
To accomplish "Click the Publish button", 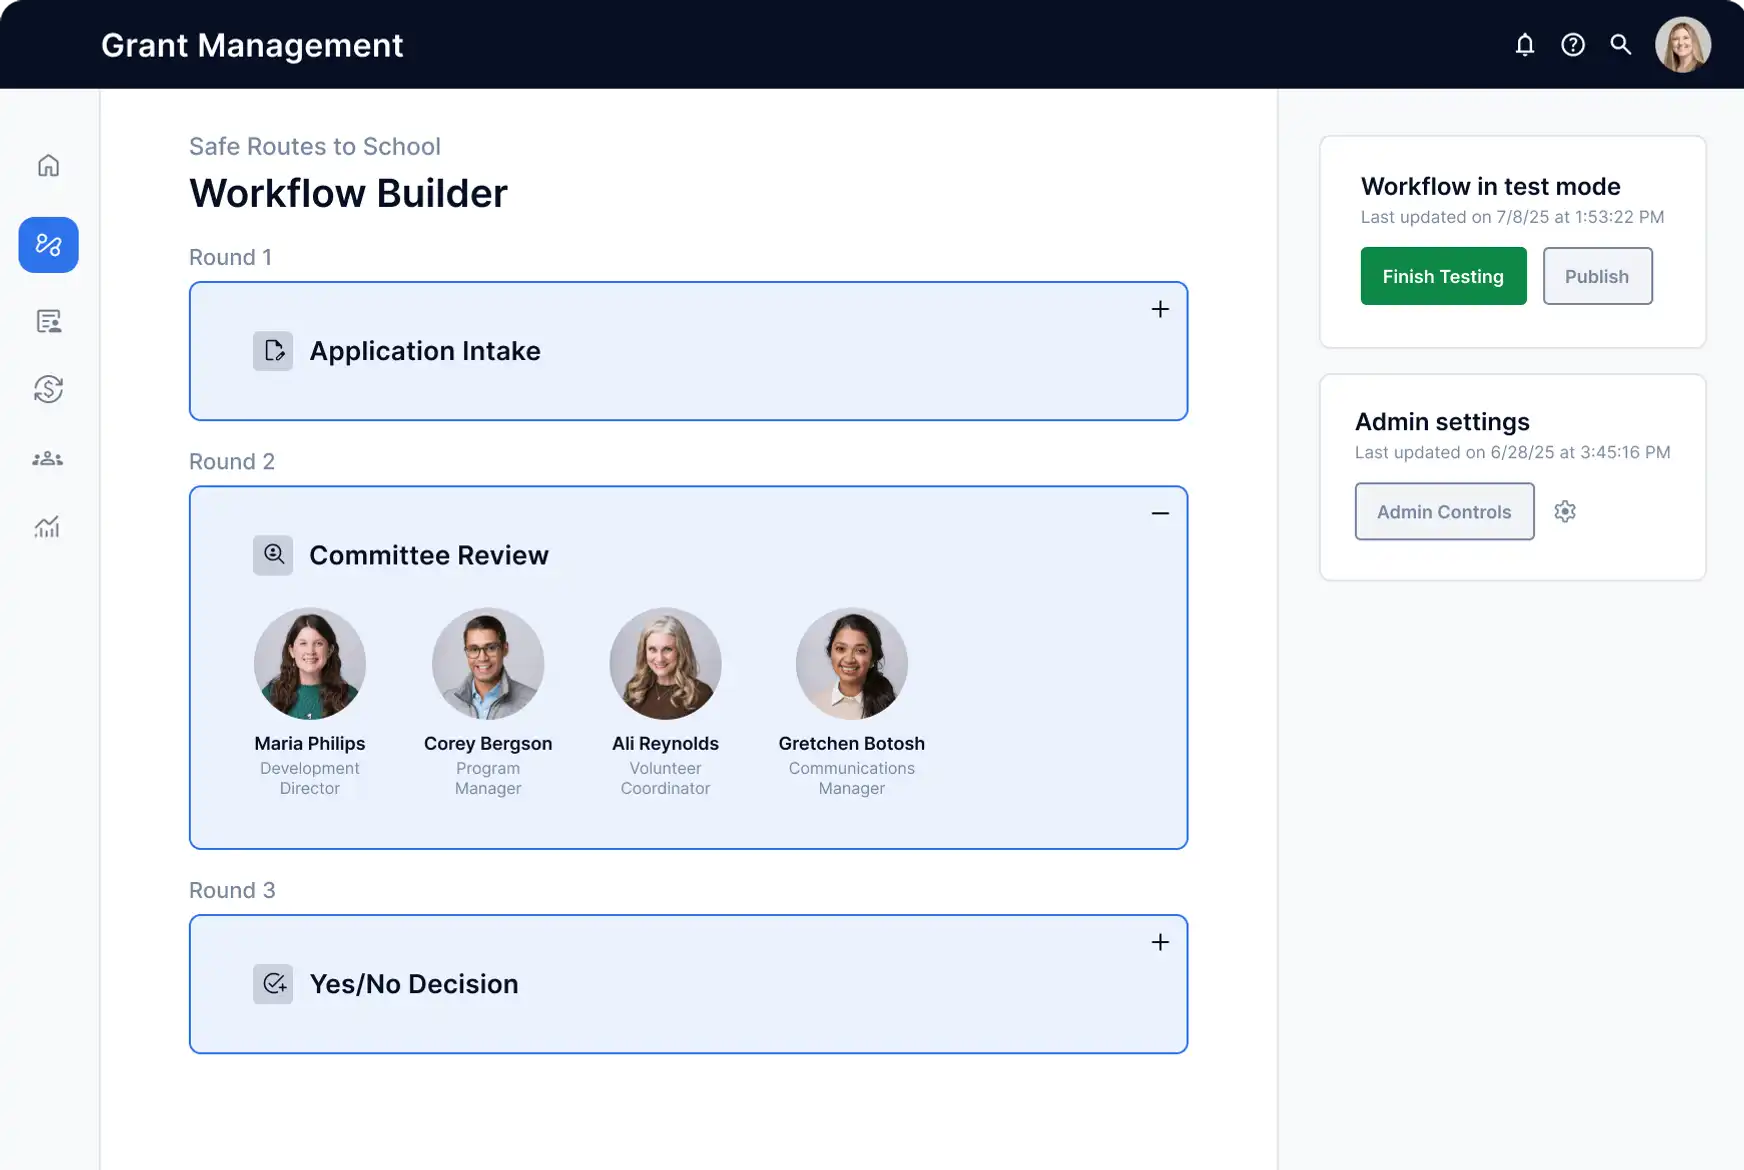I will point(1597,276).
